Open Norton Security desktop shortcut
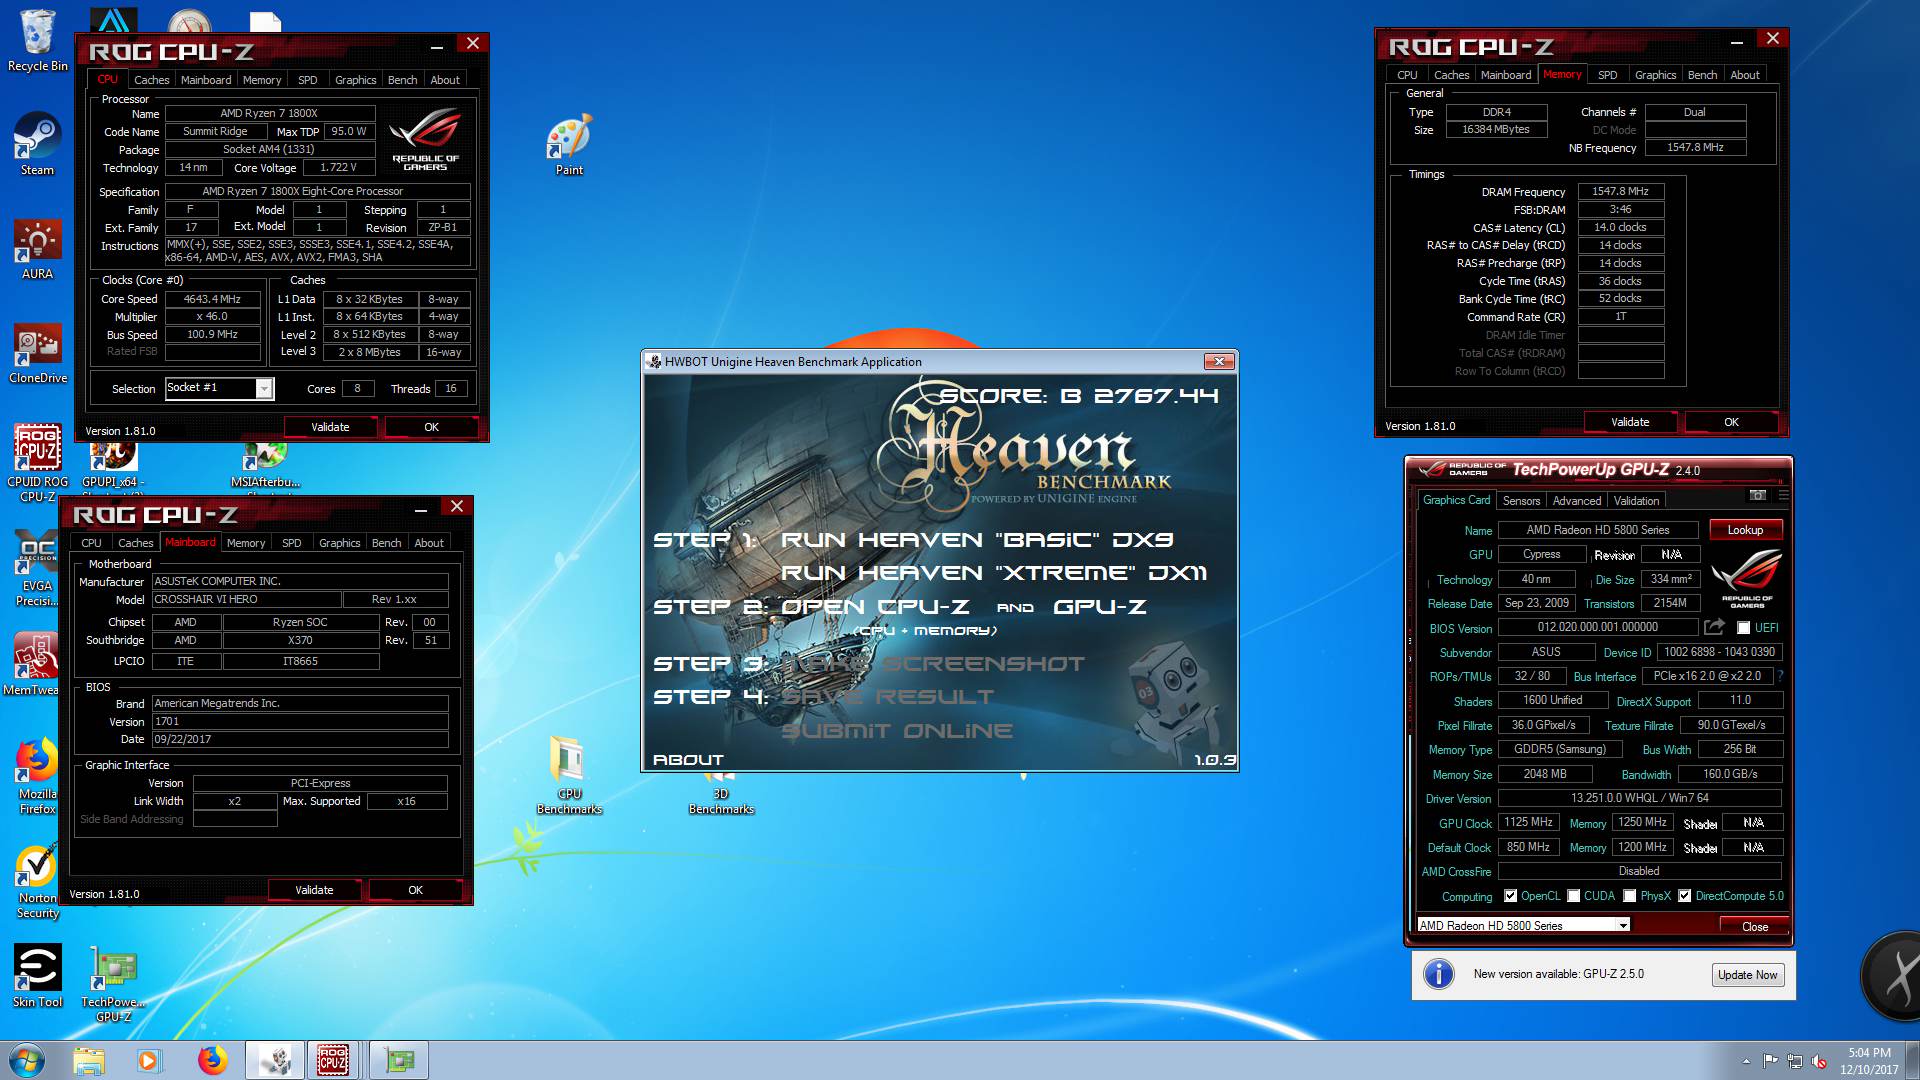1920x1080 pixels. pyautogui.click(x=38, y=882)
